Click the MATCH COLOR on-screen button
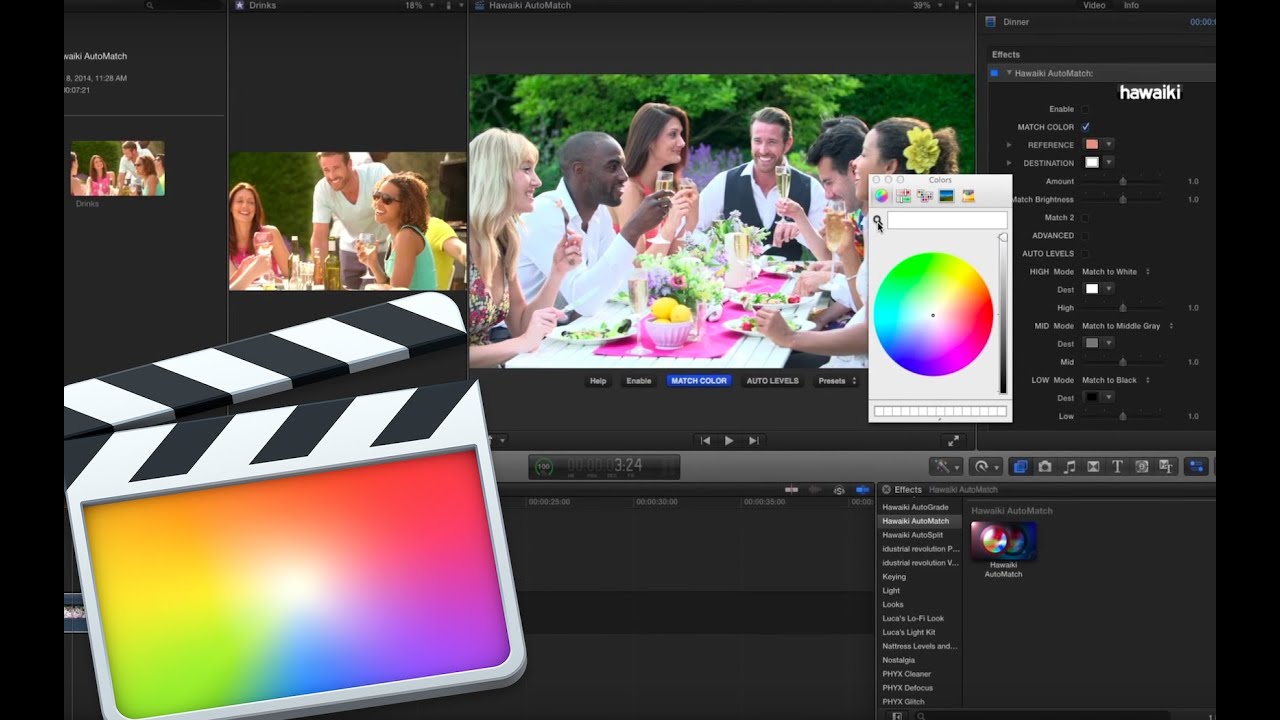The height and width of the screenshot is (720, 1280). (699, 381)
